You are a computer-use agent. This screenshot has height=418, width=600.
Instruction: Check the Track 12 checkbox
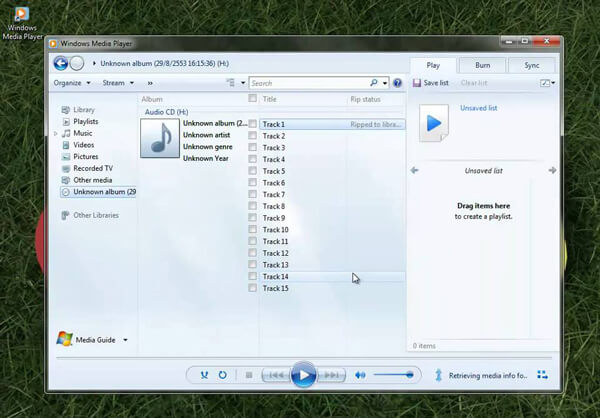tap(253, 253)
